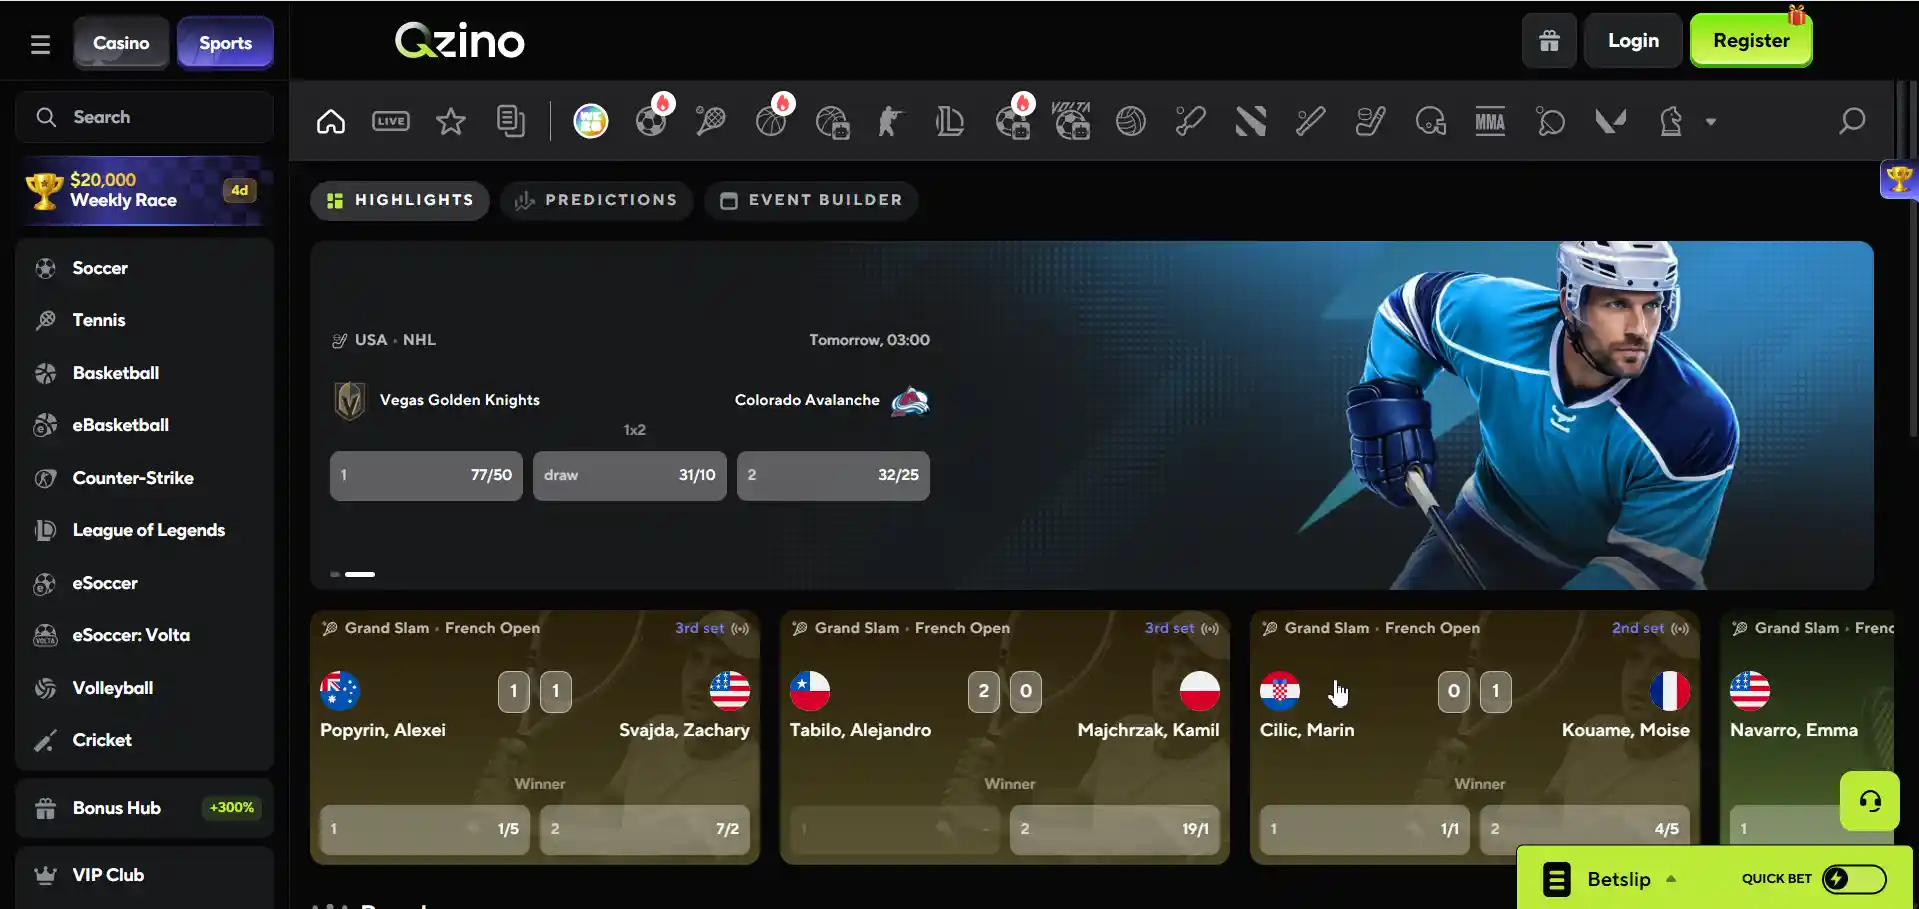This screenshot has width=1919, height=909.
Task: Switch to the Casino tab
Action: point(121,43)
